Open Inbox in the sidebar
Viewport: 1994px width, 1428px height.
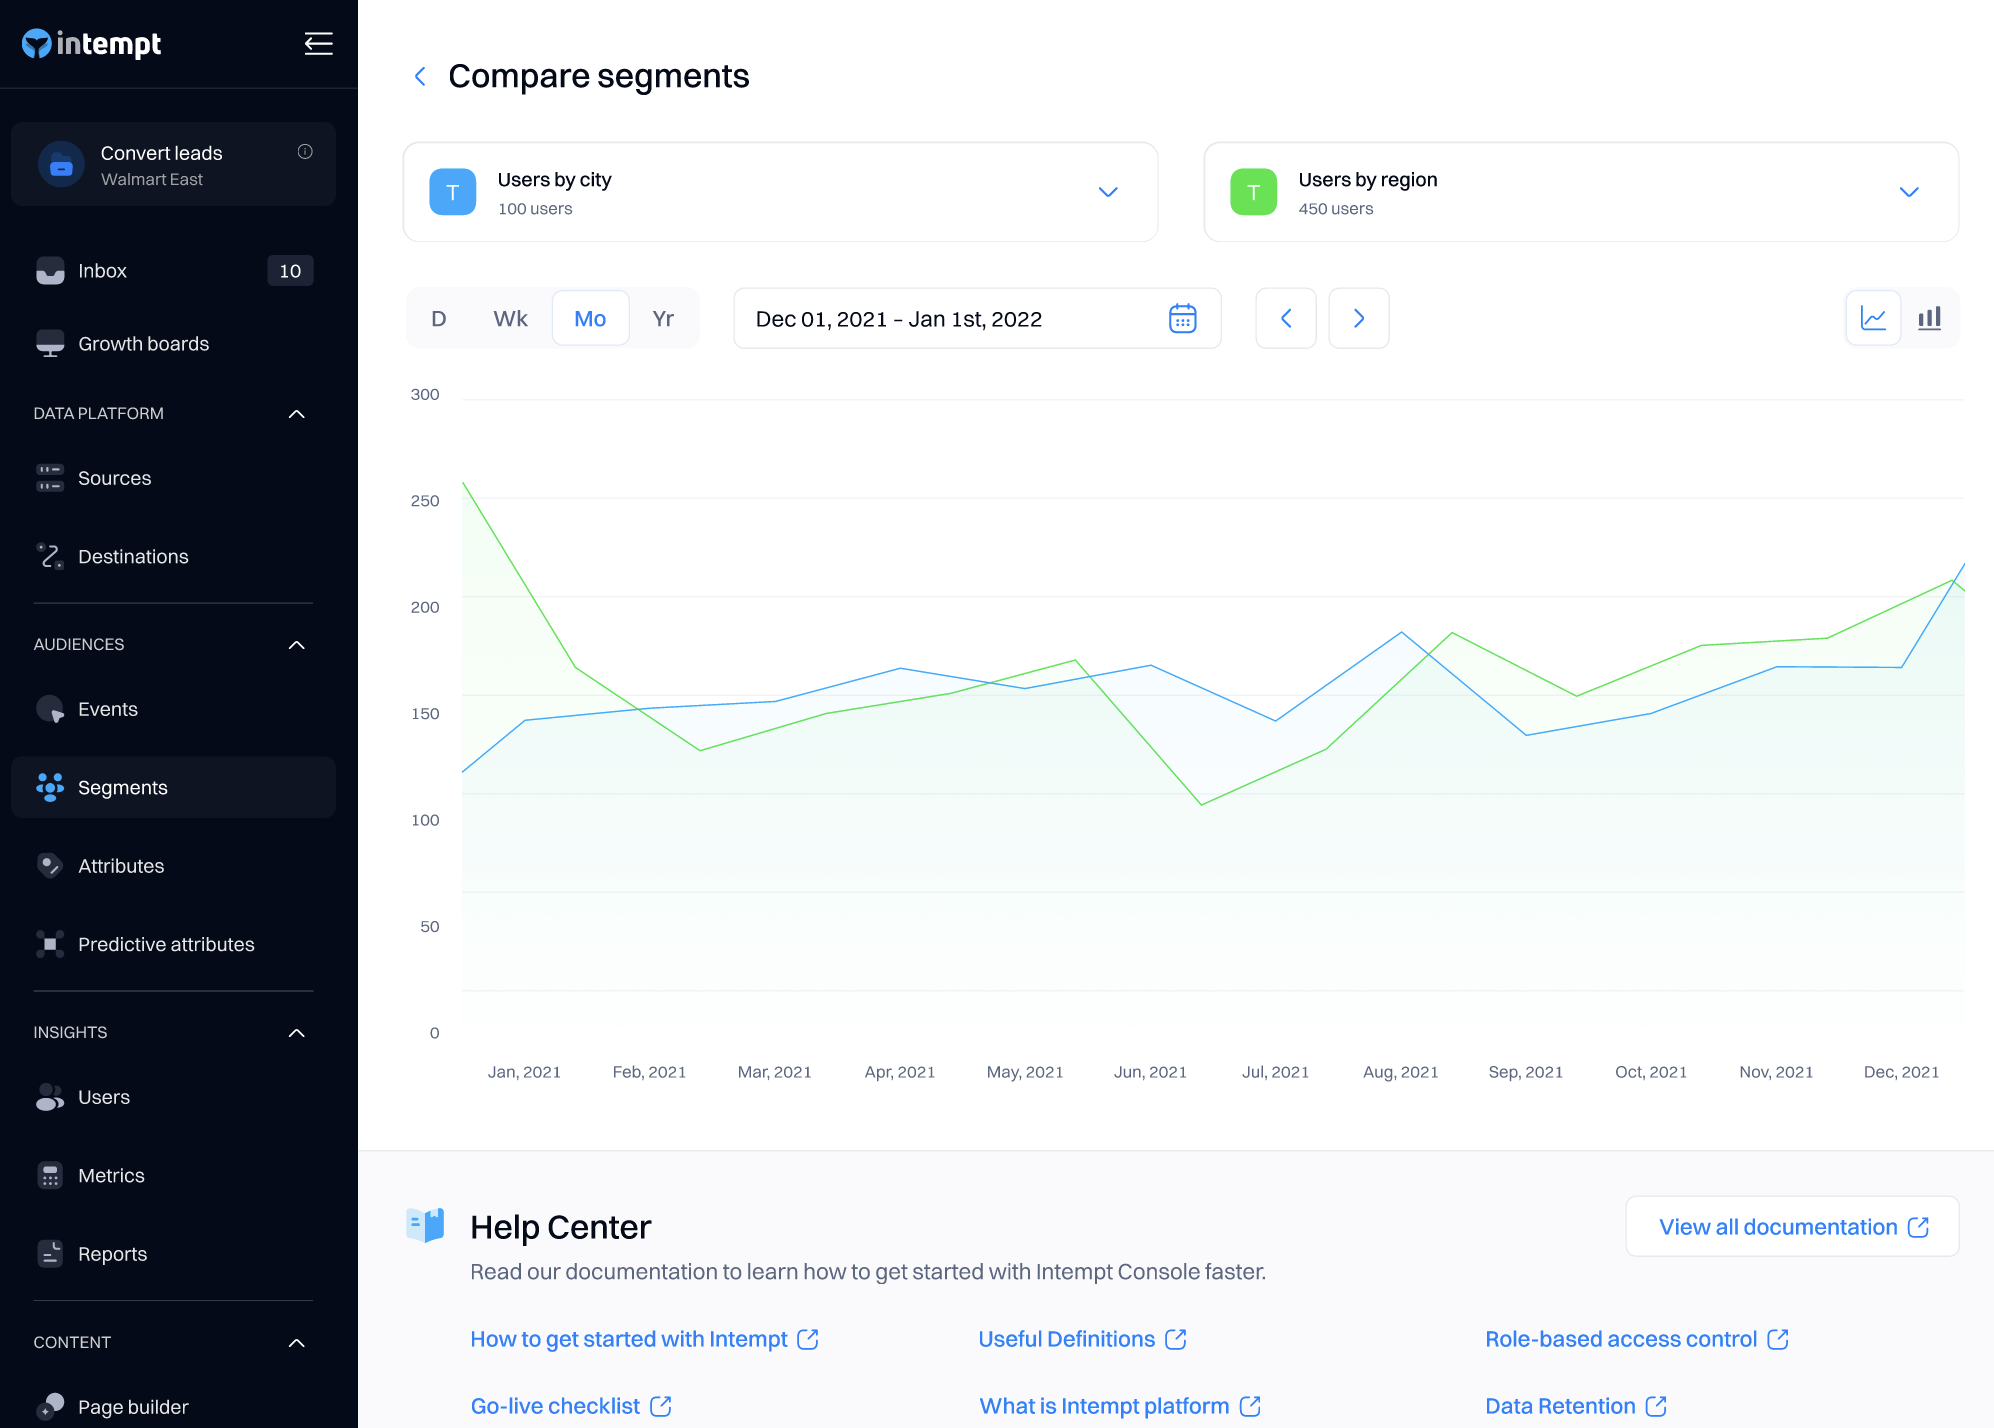[x=102, y=271]
